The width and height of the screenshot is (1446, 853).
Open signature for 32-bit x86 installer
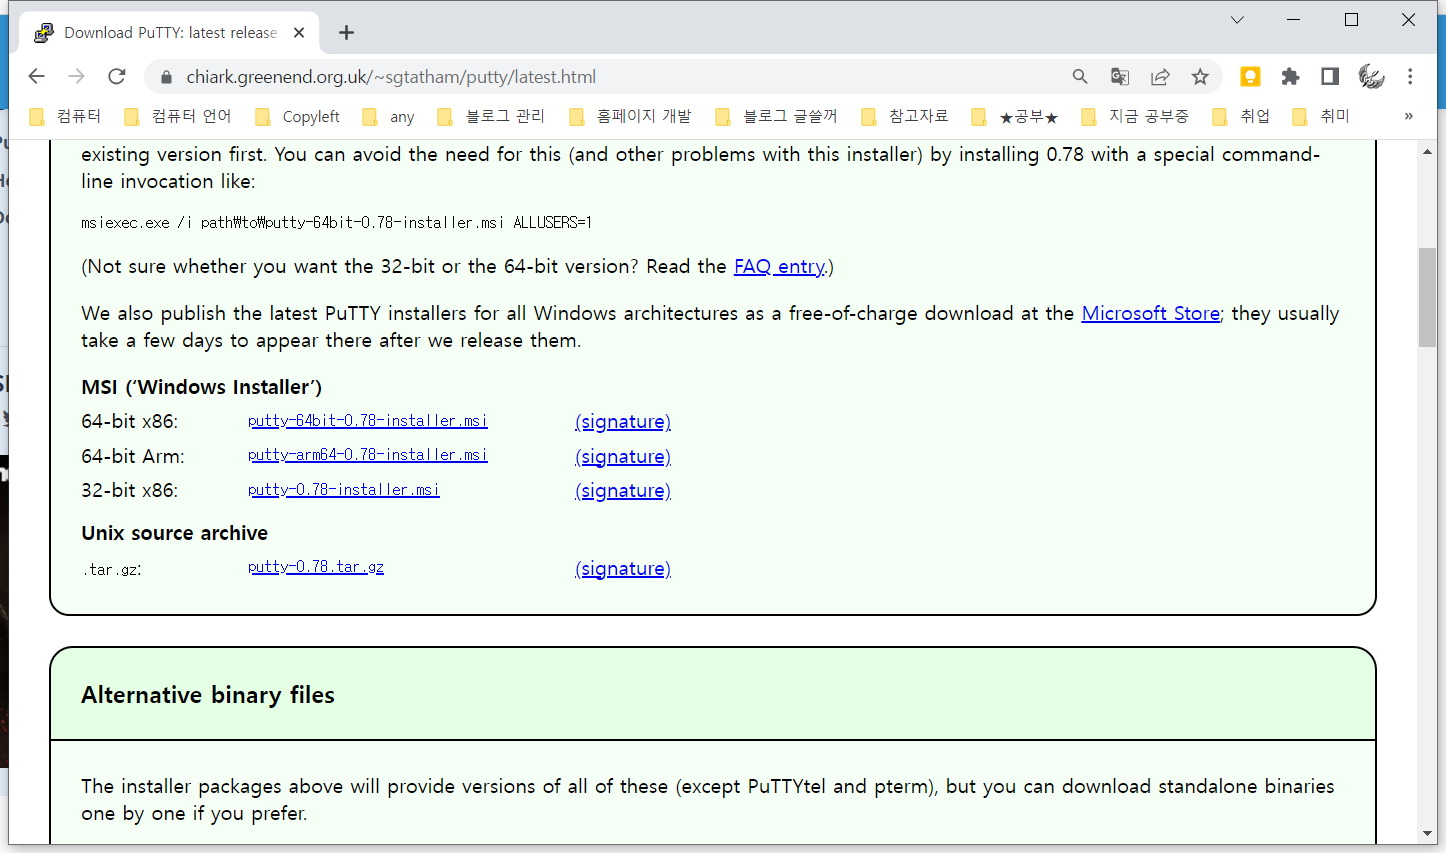pyautogui.click(x=623, y=491)
